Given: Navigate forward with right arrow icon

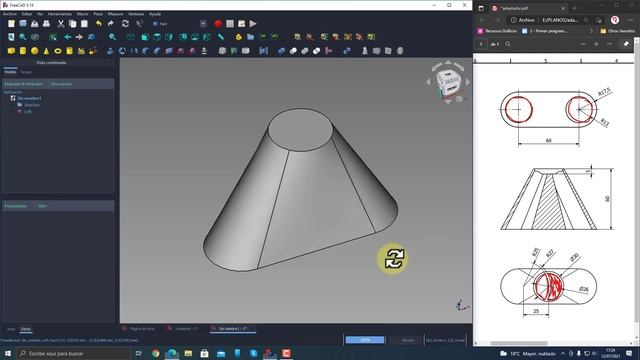Looking at the screenshot, I should [79, 37].
